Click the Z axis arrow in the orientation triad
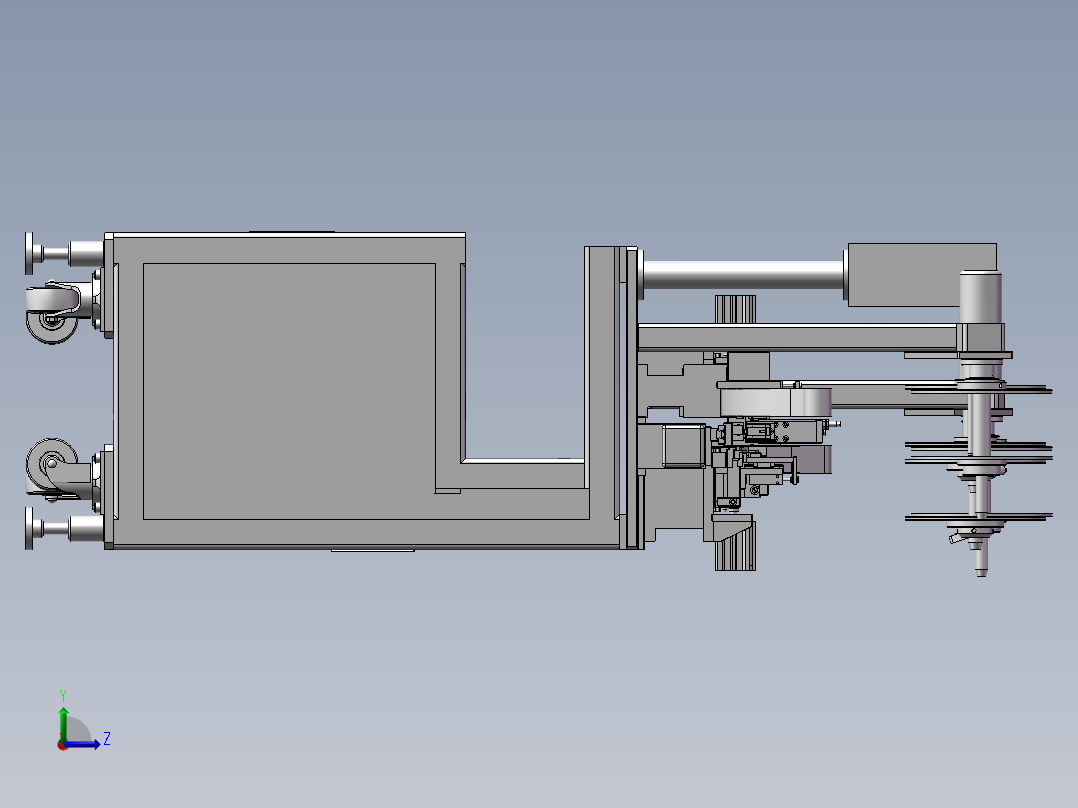The image size is (1078, 808). [98, 742]
